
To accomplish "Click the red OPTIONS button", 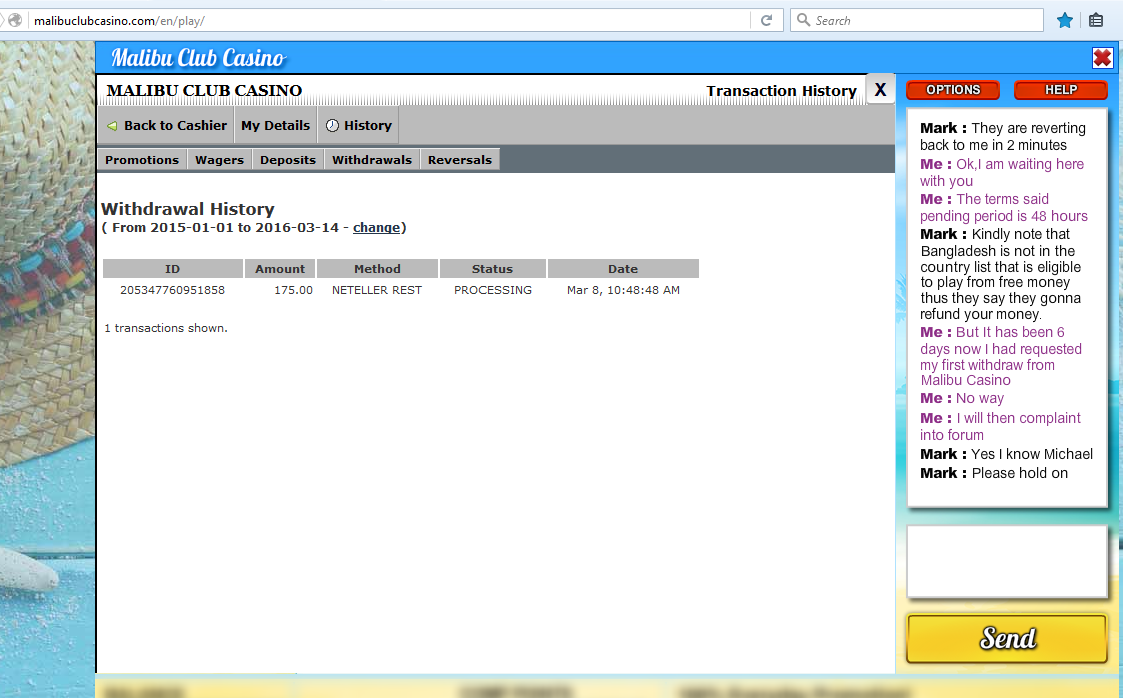I will click(953, 90).
